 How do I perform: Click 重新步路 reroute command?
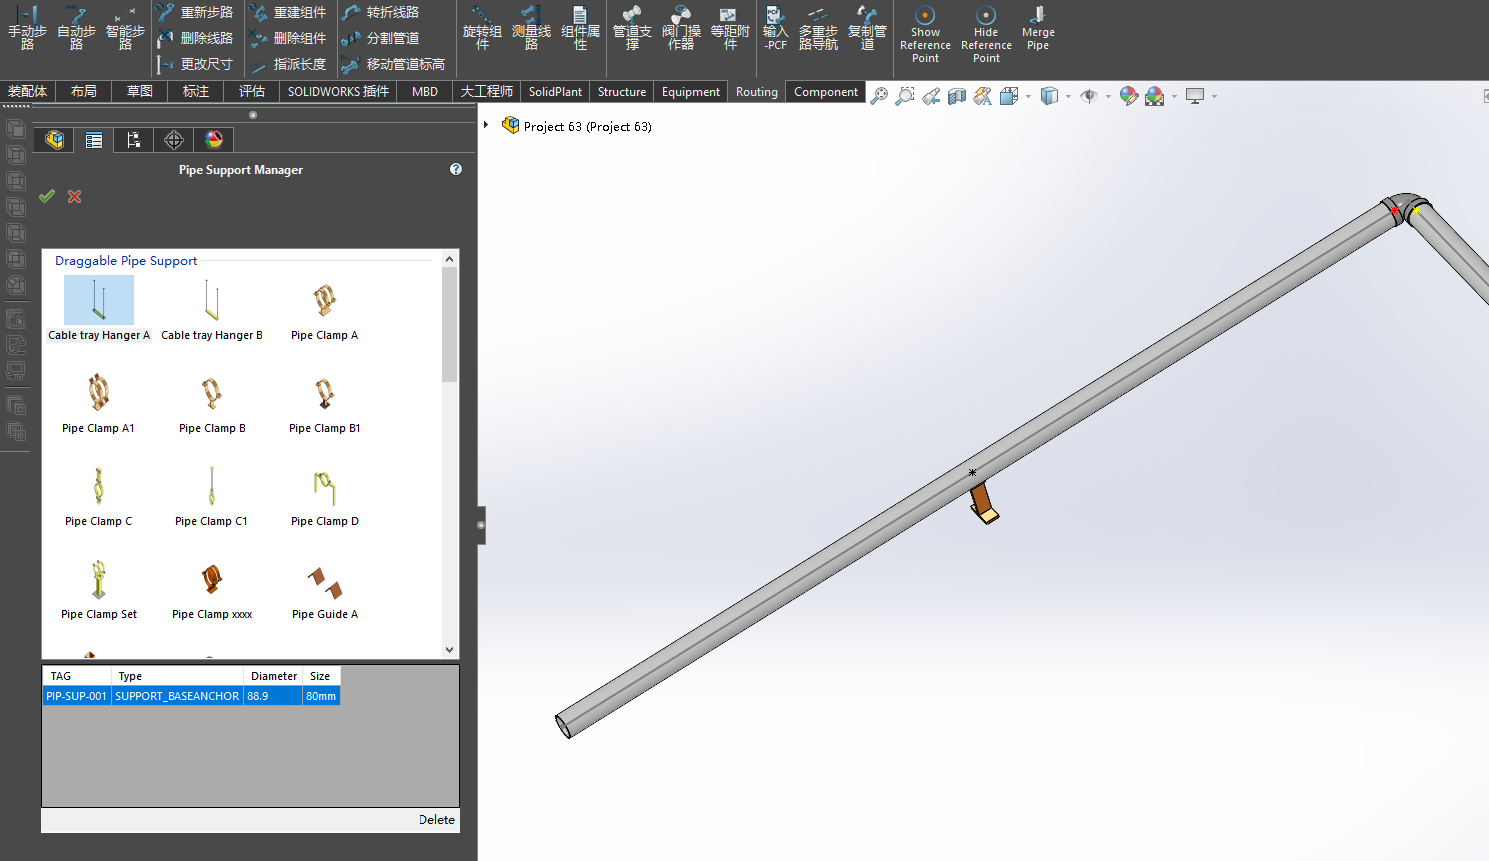pos(195,12)
